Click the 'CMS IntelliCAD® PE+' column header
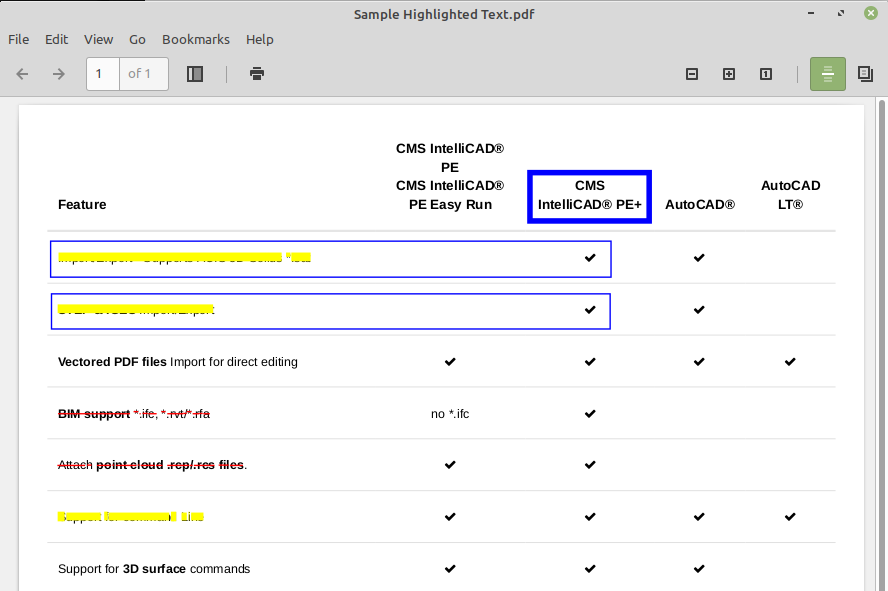The width and height of the screenshot is (888, 591). pos(590,195)
